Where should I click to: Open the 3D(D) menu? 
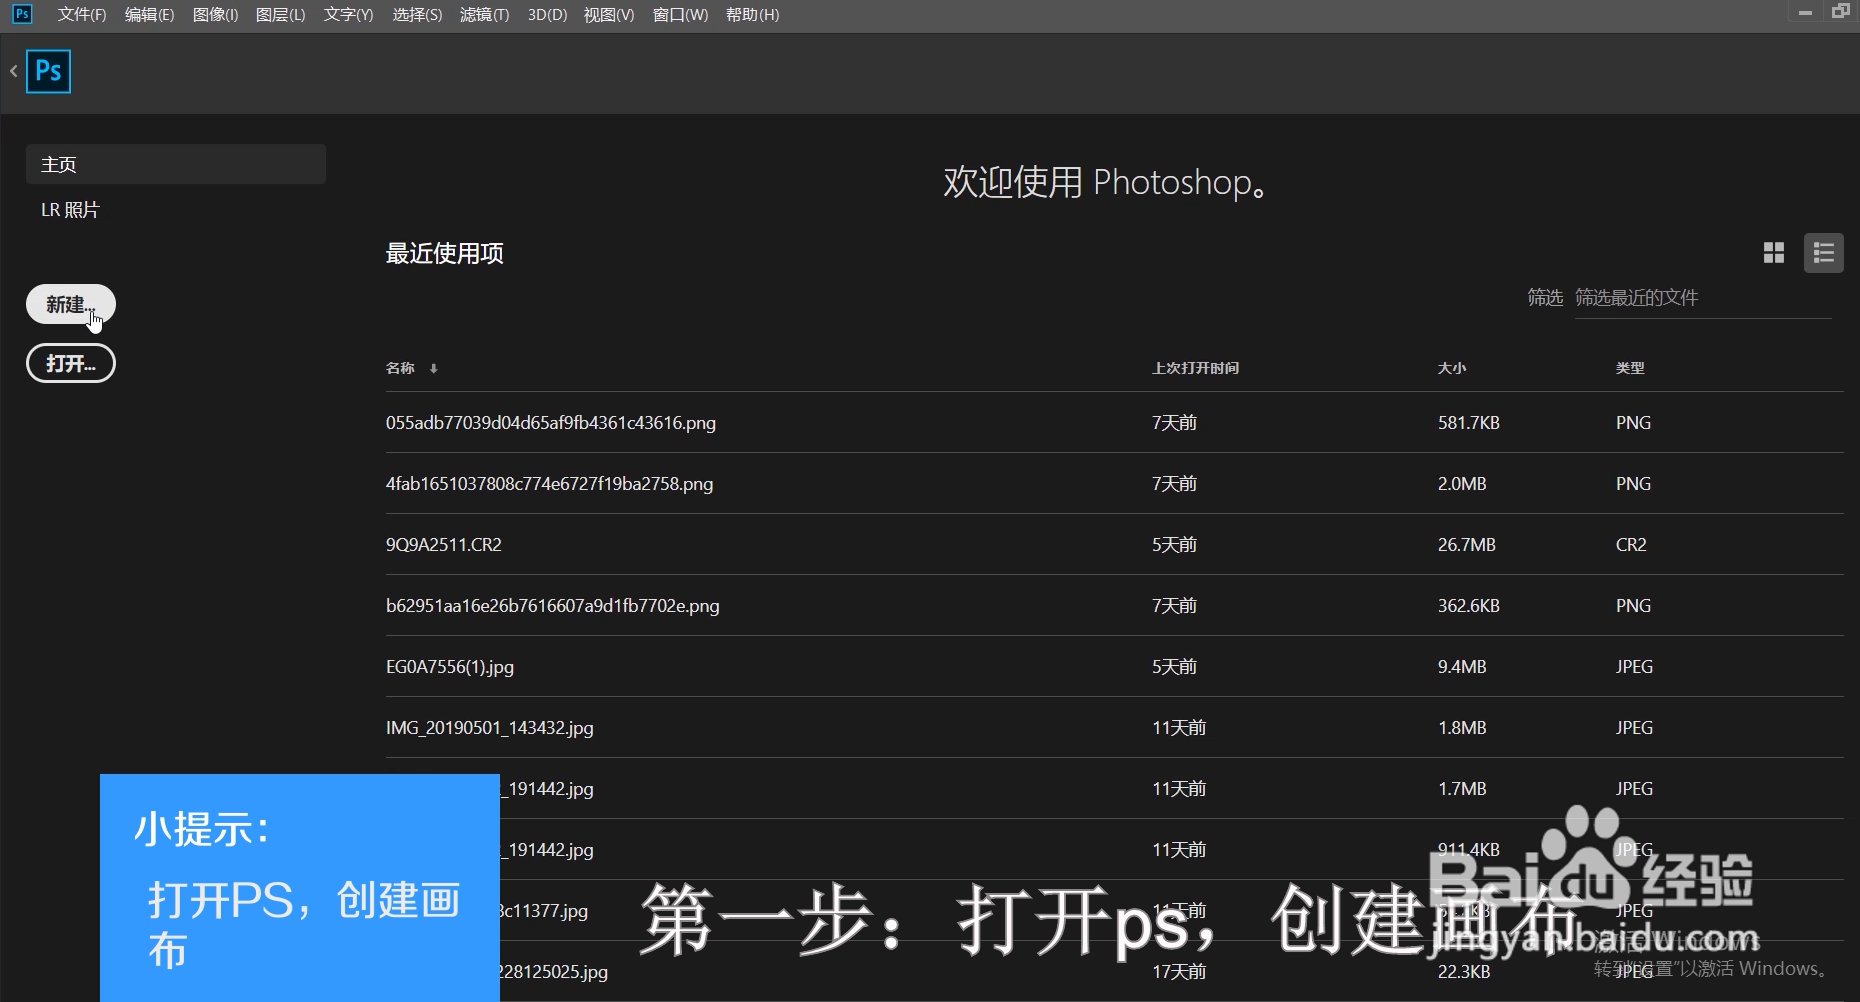547,15
